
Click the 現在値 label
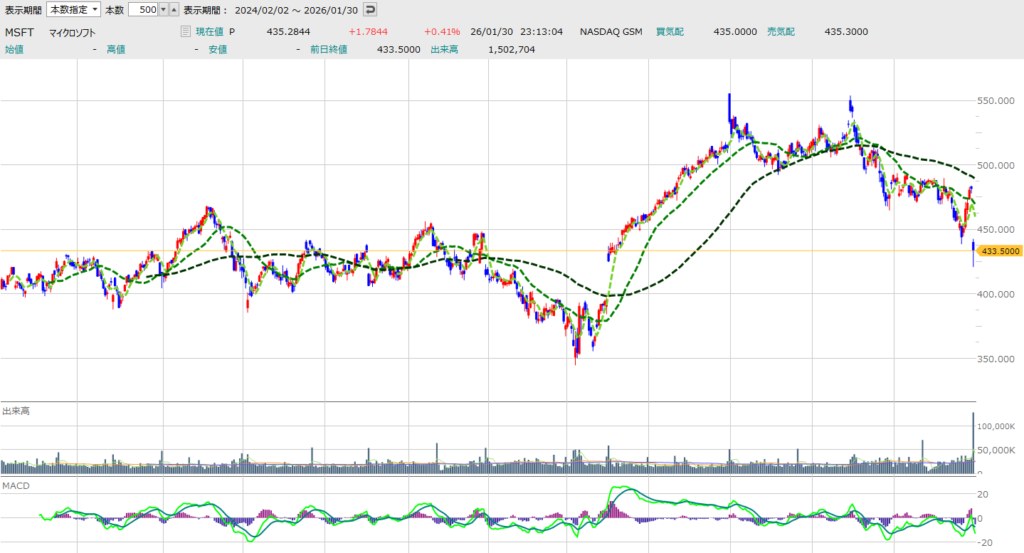click(x=209, y=32)
